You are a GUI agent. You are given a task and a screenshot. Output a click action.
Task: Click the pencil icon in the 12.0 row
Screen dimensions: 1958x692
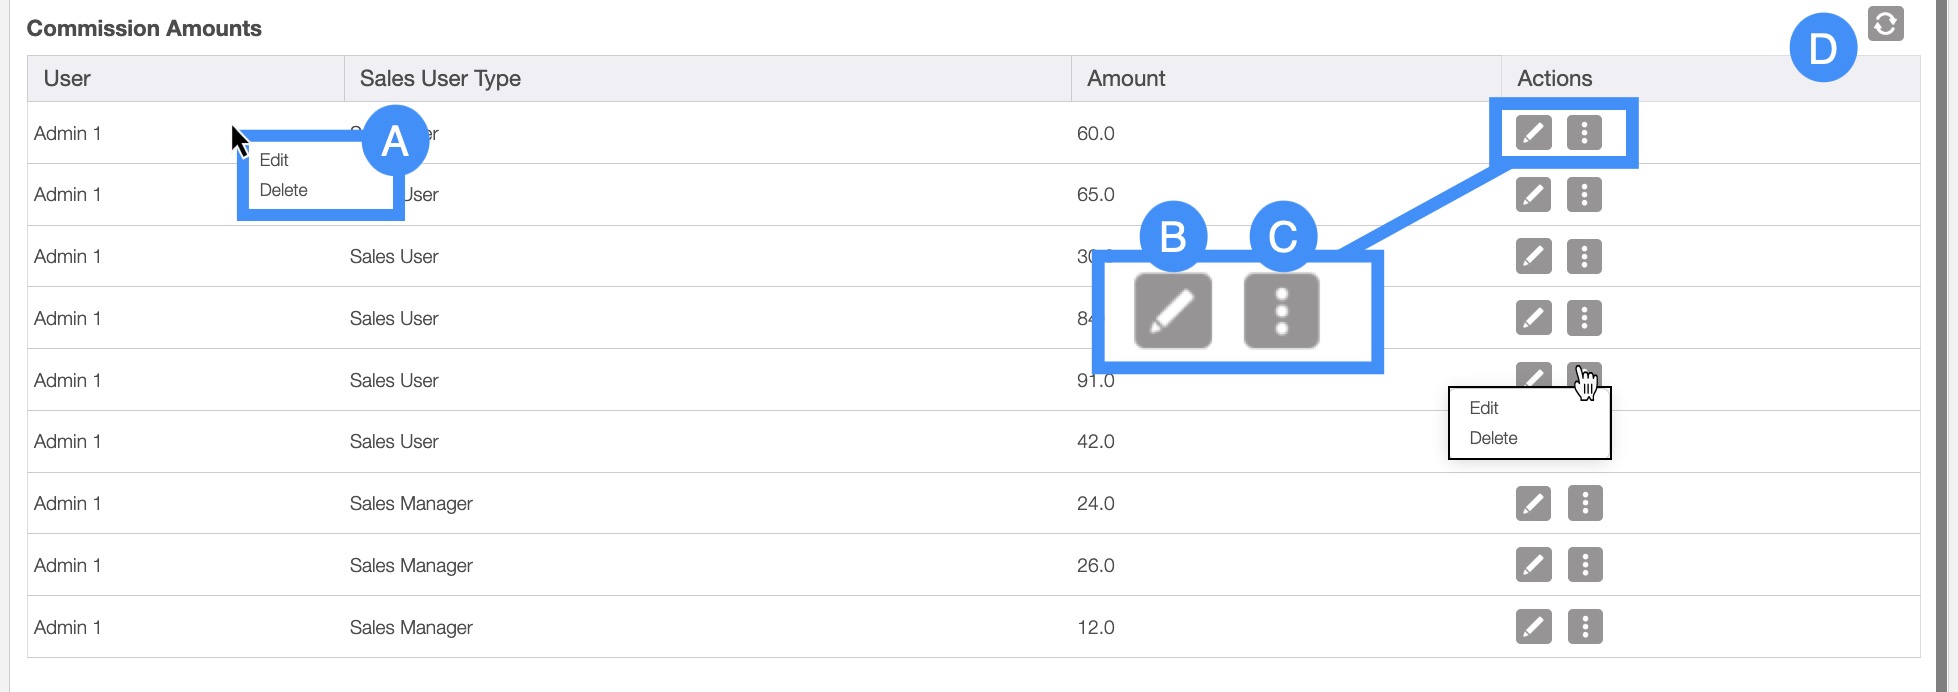click(1533, 627)
